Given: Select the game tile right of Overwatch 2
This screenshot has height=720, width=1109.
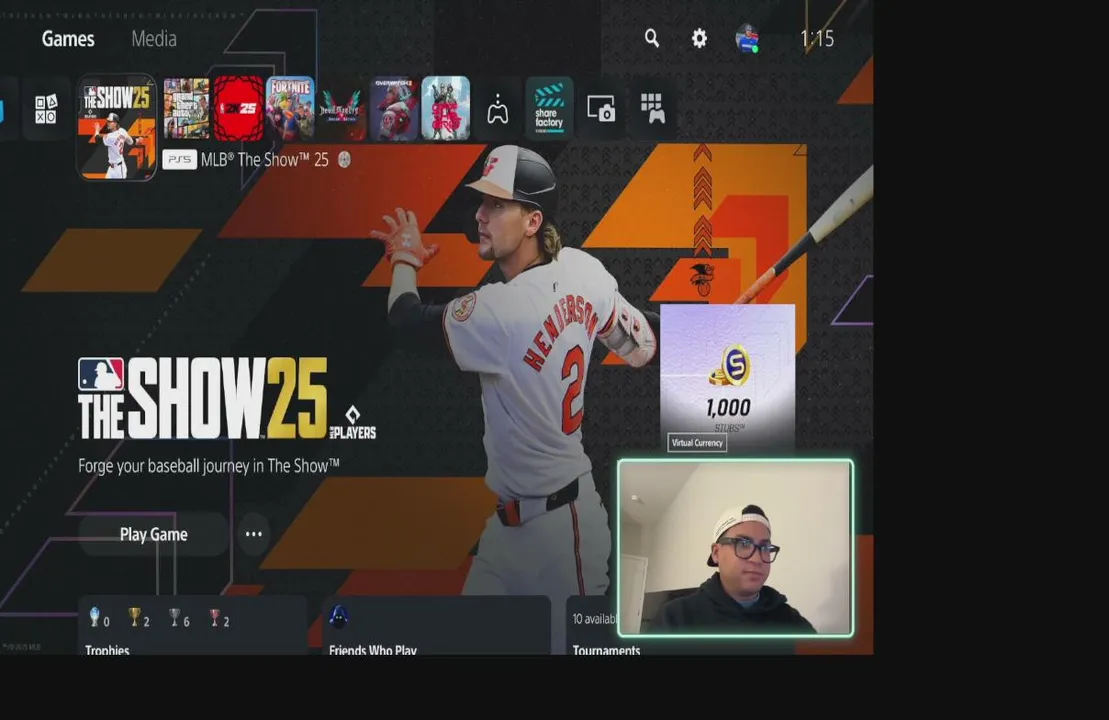Looking at the screenshot, I should 446,108.
